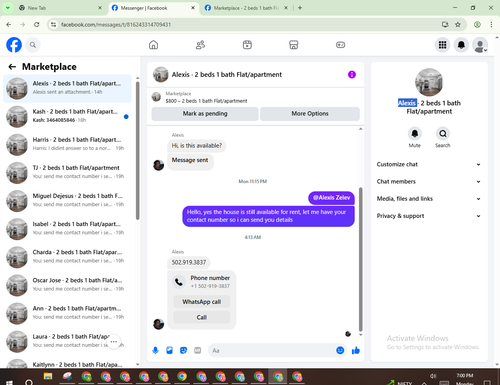Open Friends icon in top navigation
This screenshot has height=385, width=500.
(200, 45)
